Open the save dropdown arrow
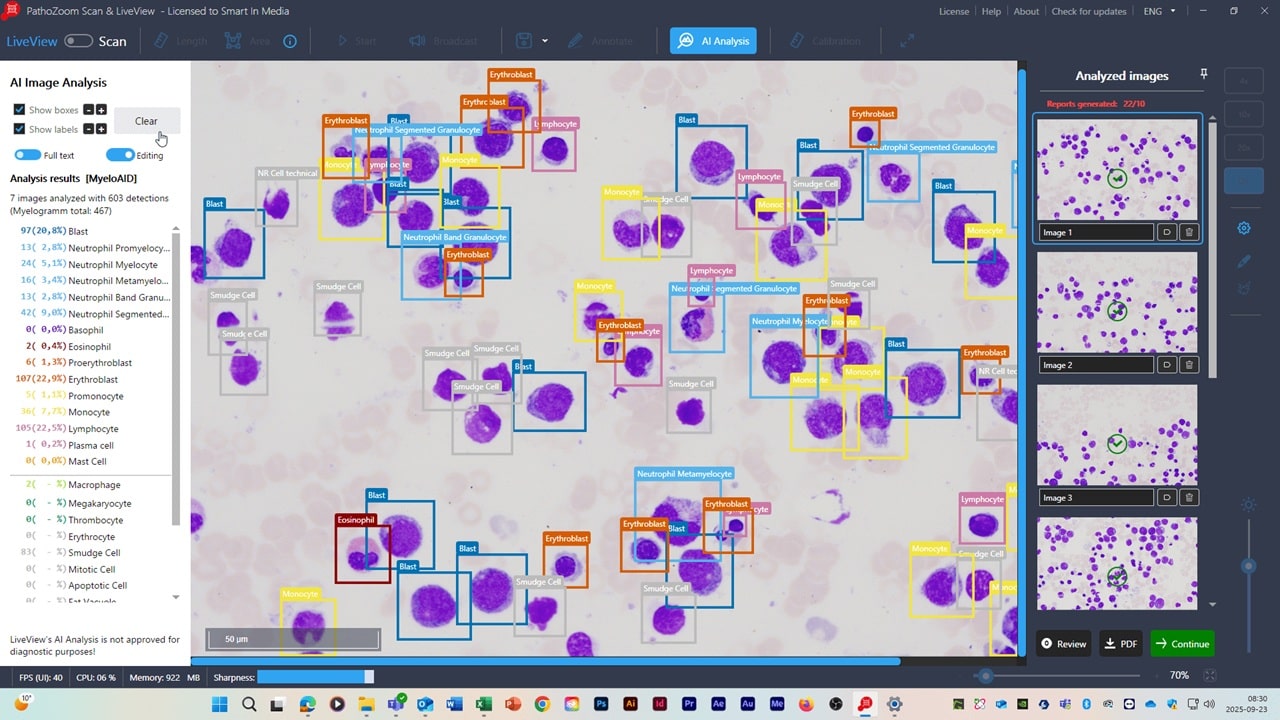 click(545, 41)
